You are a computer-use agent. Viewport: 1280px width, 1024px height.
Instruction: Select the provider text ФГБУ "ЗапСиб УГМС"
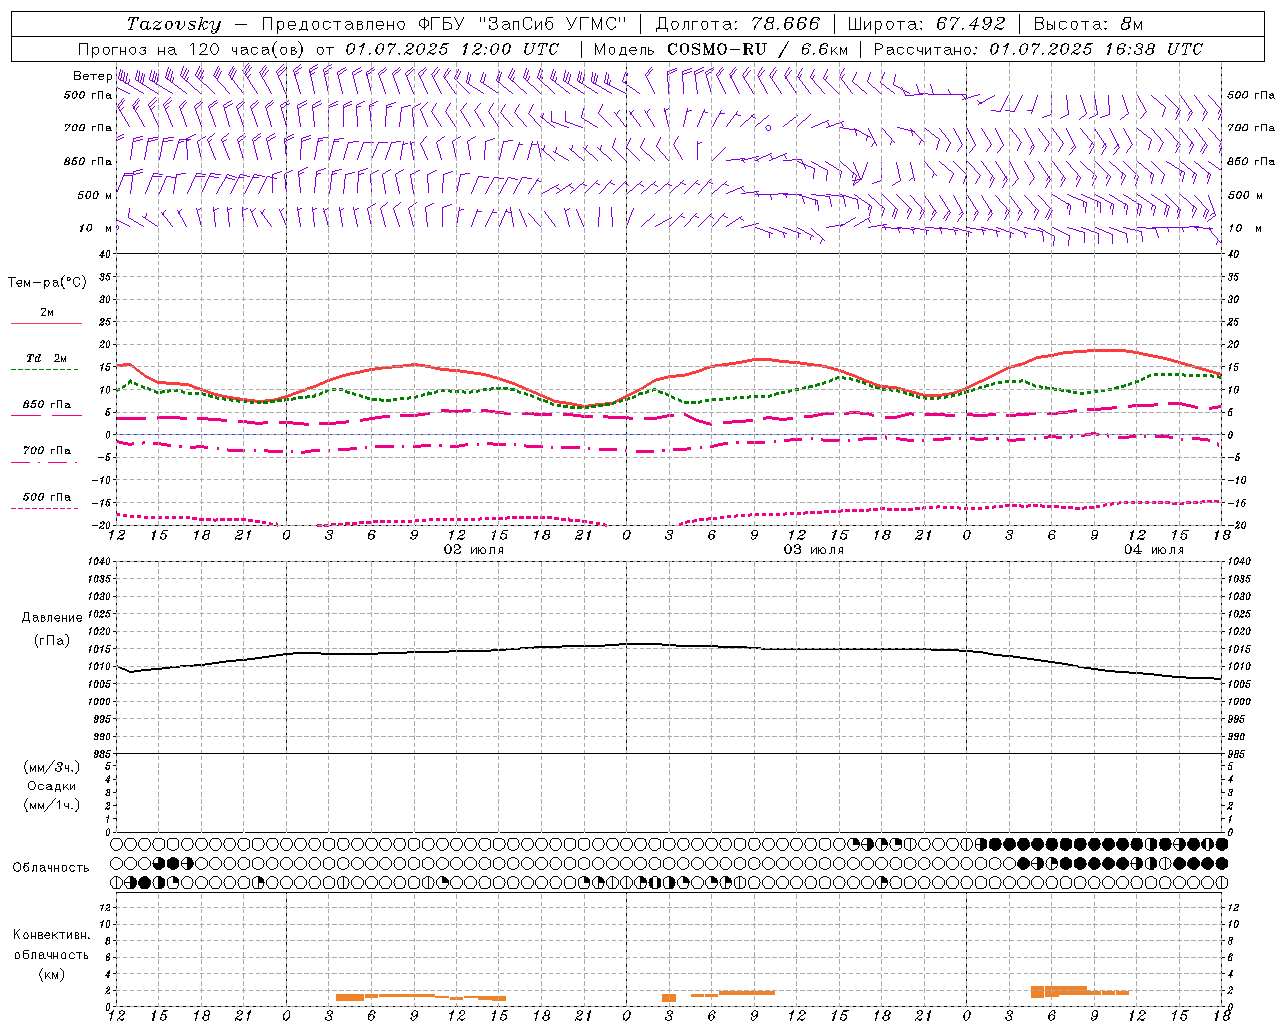(x=522, y=24)
